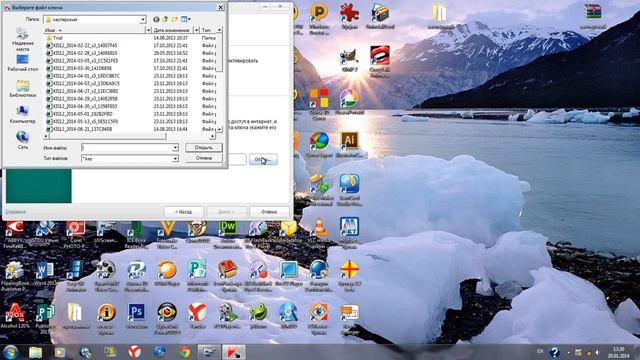Select Рабочий стол in the places bar
This screenshot has width=640, height=360.
22,63
